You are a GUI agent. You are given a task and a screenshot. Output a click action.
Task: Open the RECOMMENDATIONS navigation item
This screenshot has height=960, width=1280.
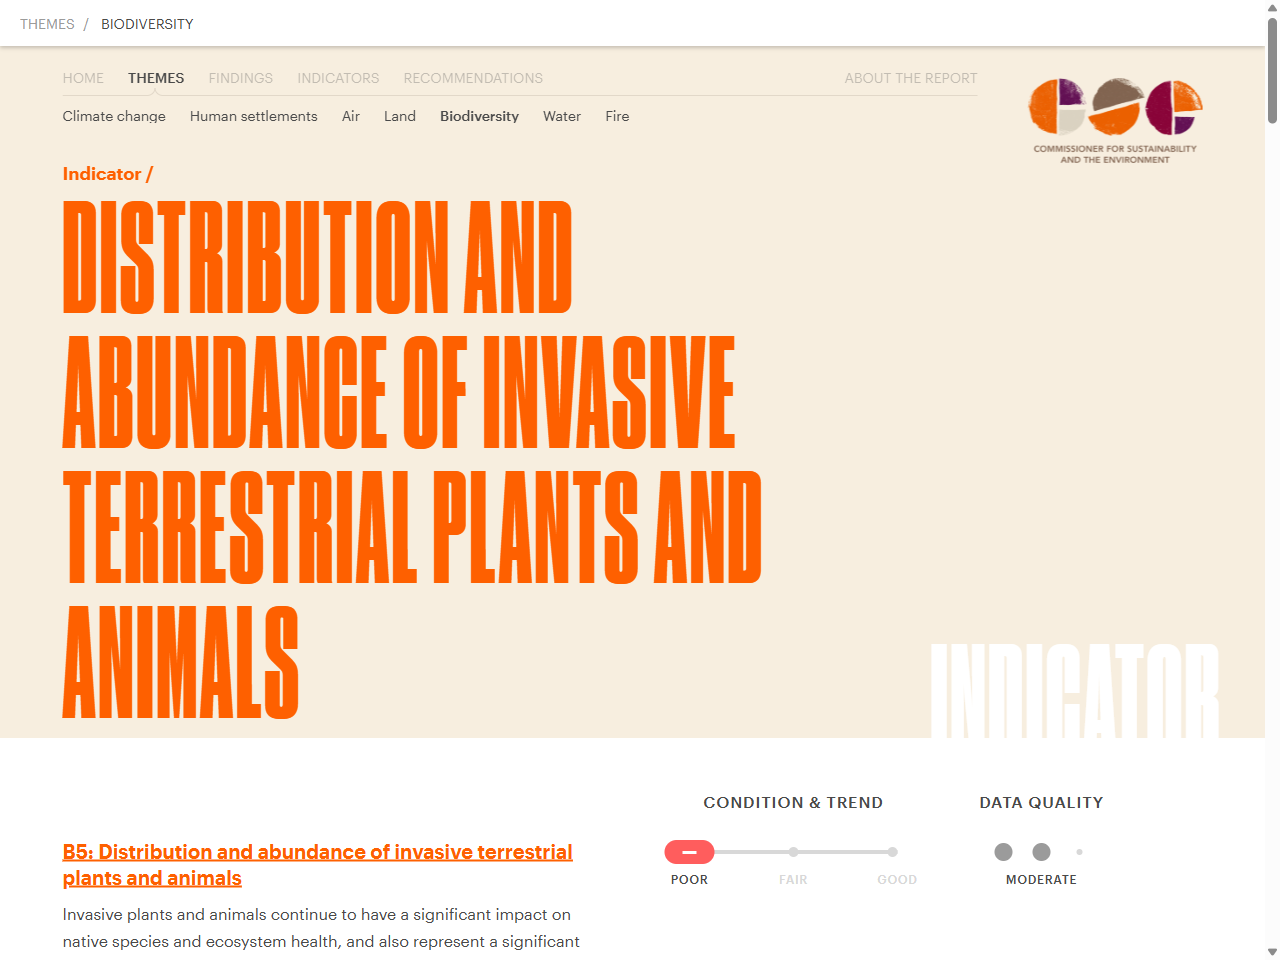pyautogui.click(x=473, y=78)
